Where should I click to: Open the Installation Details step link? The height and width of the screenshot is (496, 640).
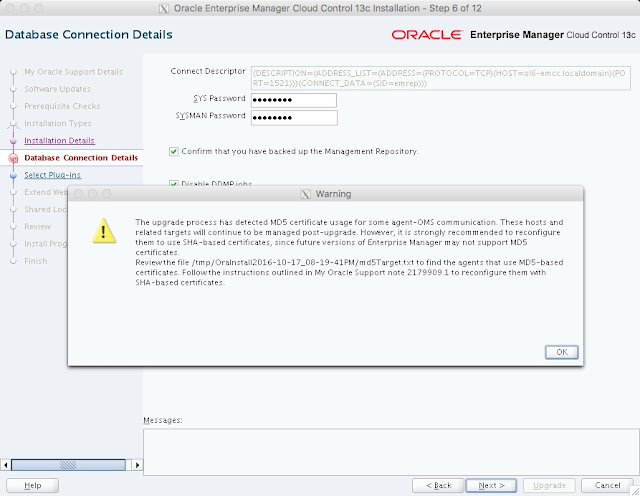coord(59,140)
